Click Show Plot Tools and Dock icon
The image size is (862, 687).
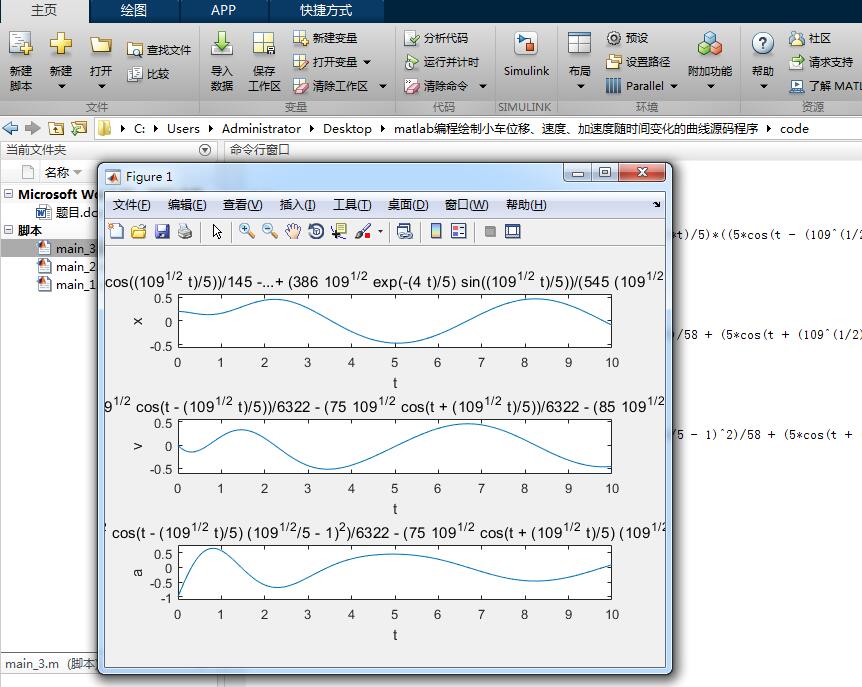click(512, 231)
